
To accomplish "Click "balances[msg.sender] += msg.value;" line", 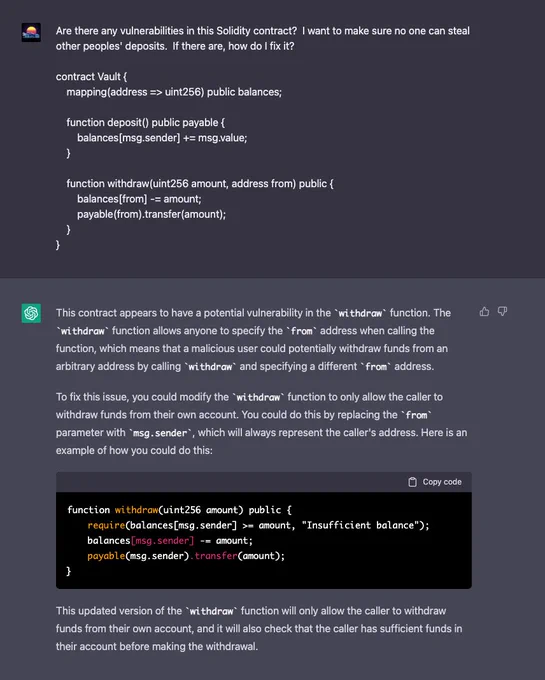I will pyautogui.click(x=162, y=138).
